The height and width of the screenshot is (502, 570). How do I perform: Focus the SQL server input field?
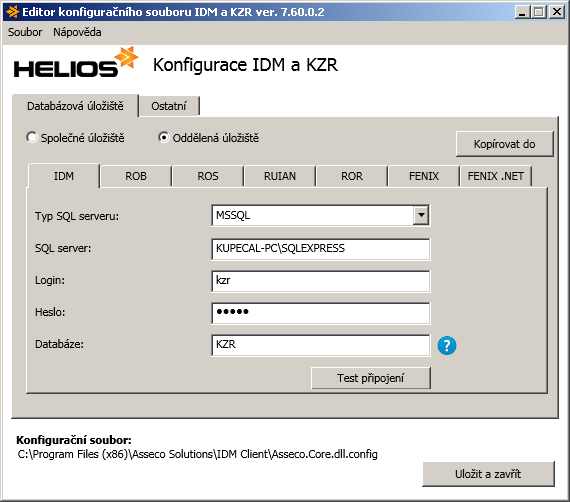pos(321,249)
